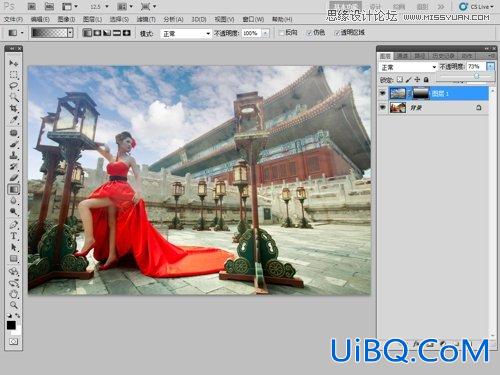Open the Filter (滤镜) menu
Image resolution: width=500 pixels, height=375 pixels.
pos(146,19)
